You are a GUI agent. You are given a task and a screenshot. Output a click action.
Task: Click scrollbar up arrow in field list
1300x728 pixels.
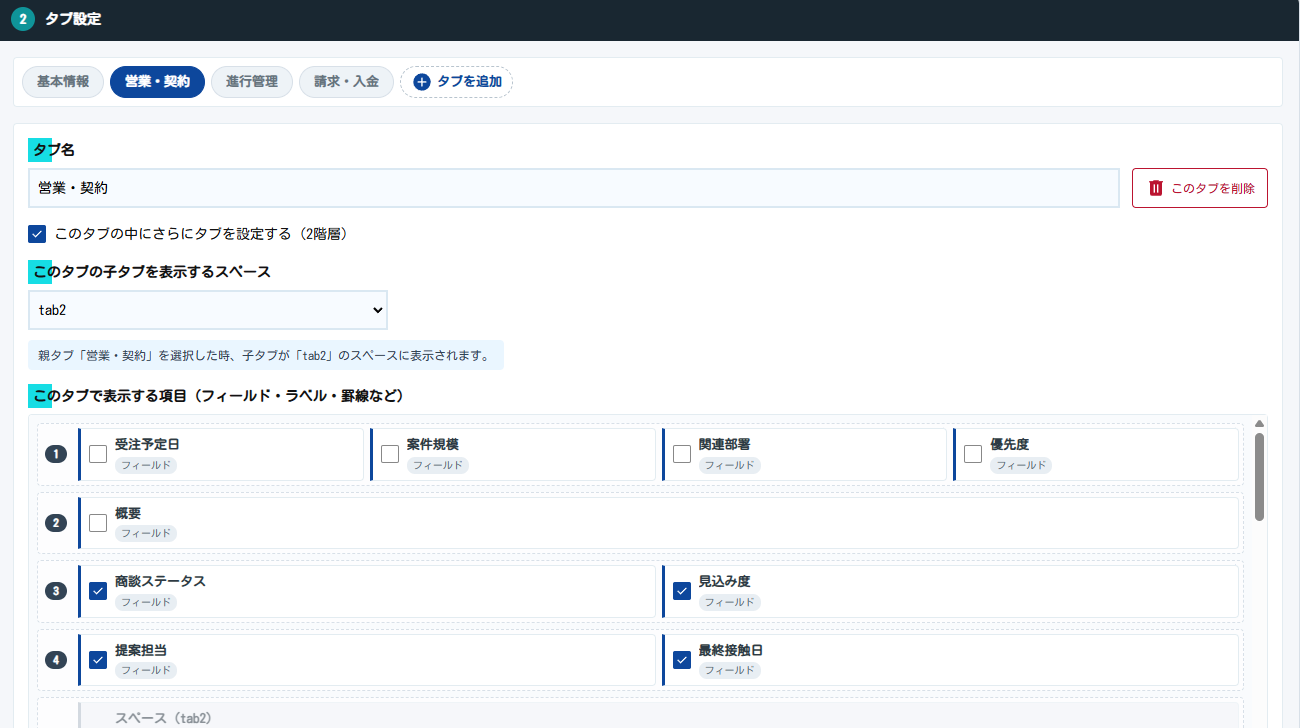(x=1259, y=424)
